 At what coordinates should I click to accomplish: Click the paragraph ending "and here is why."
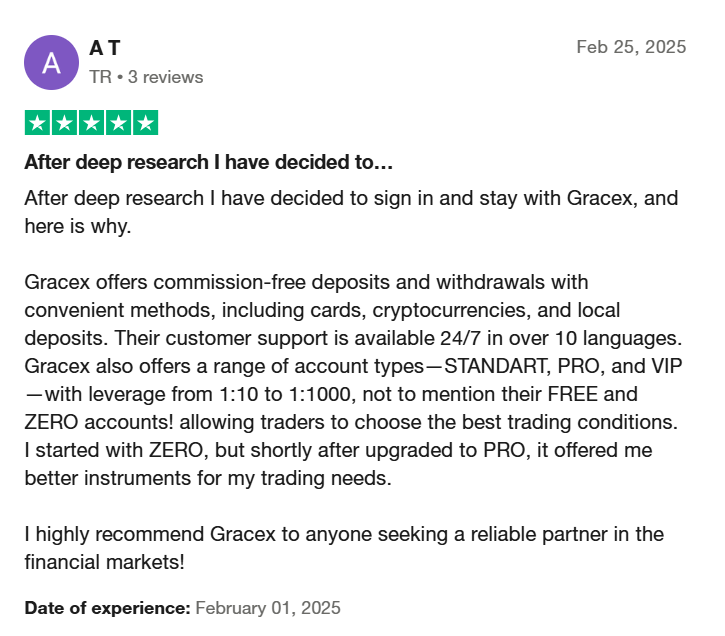(351, 212)
